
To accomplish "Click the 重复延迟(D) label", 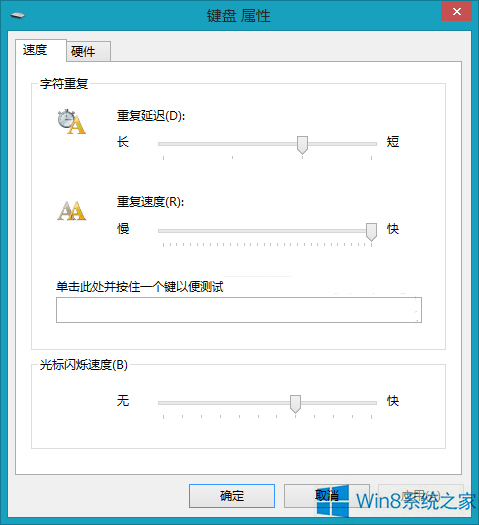I will coord(151,116).
